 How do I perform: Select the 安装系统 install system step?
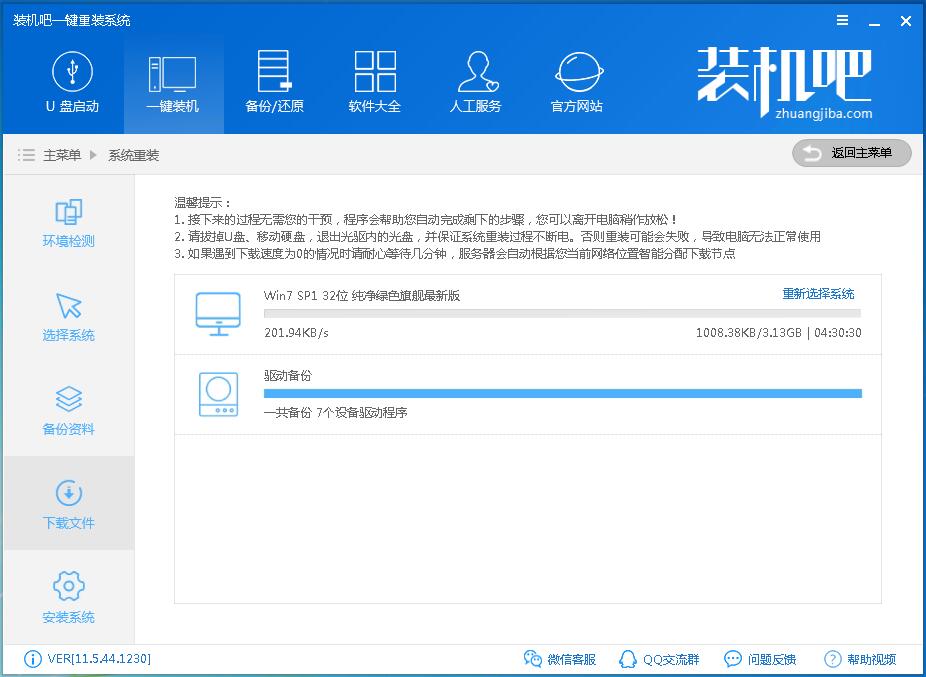(68, 597)
